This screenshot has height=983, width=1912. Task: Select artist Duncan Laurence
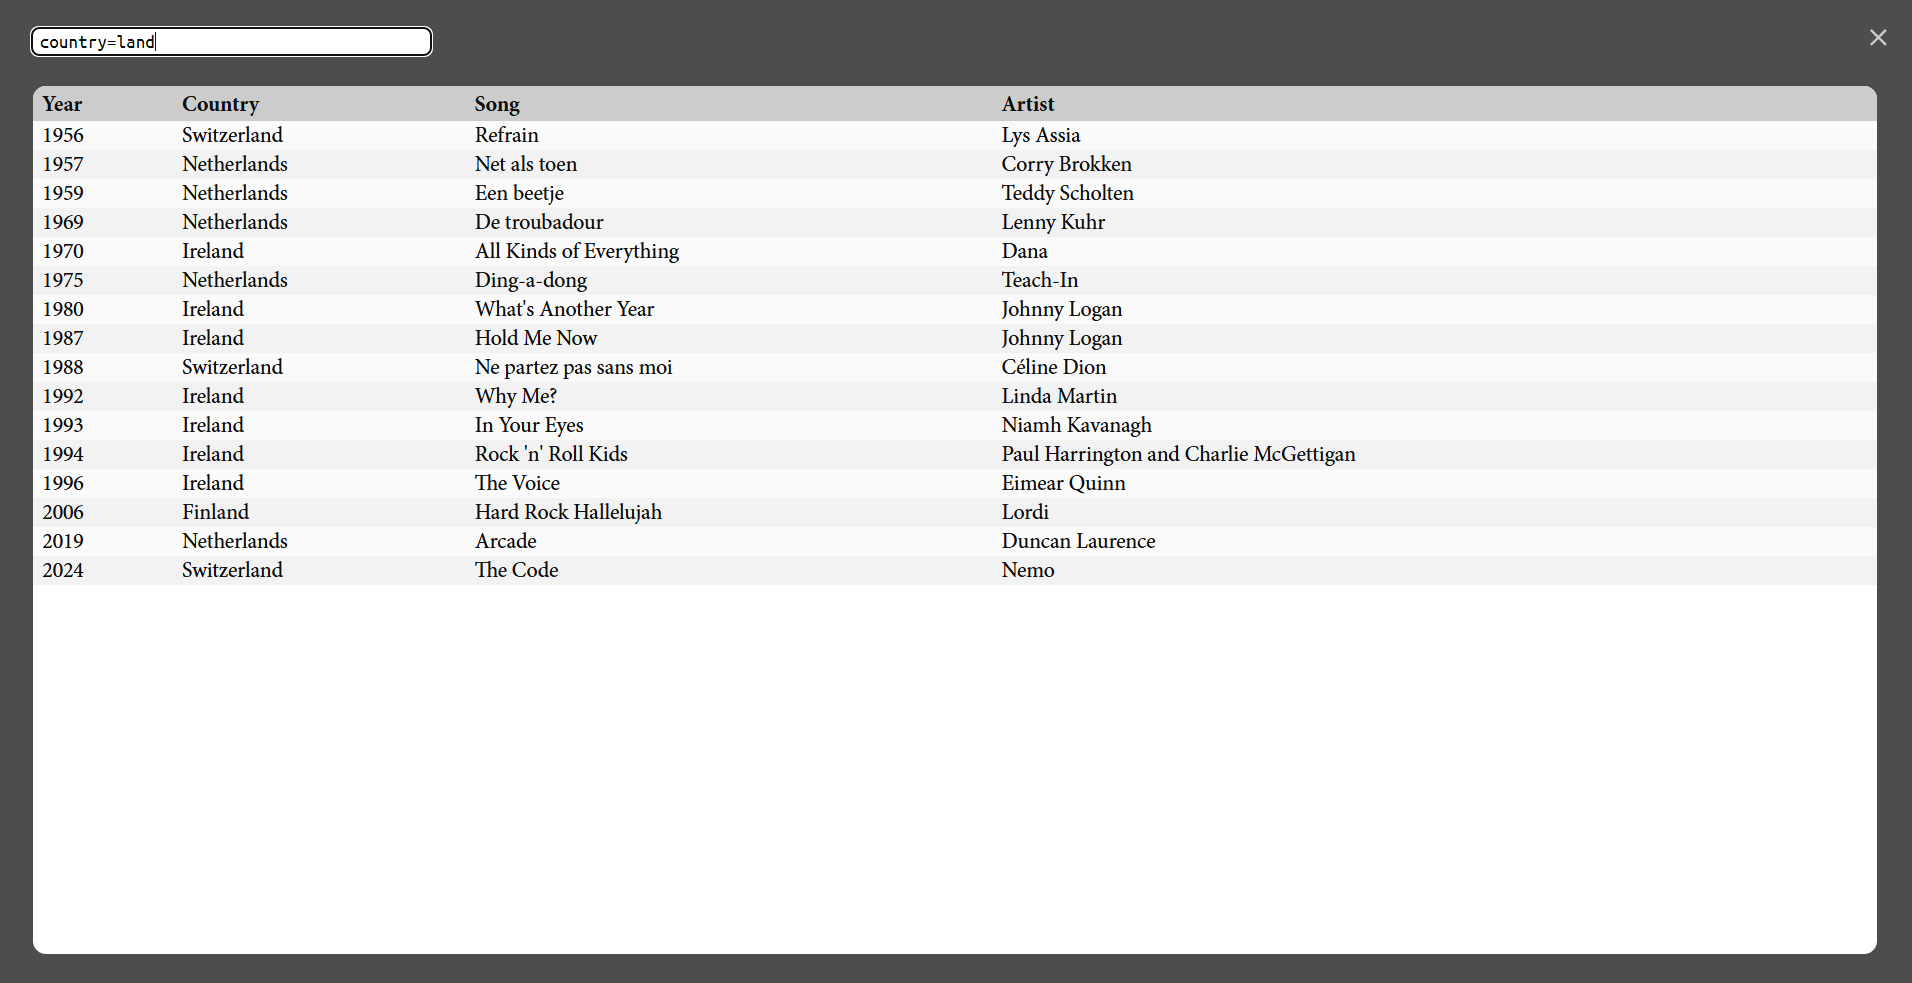(1078, 541)
